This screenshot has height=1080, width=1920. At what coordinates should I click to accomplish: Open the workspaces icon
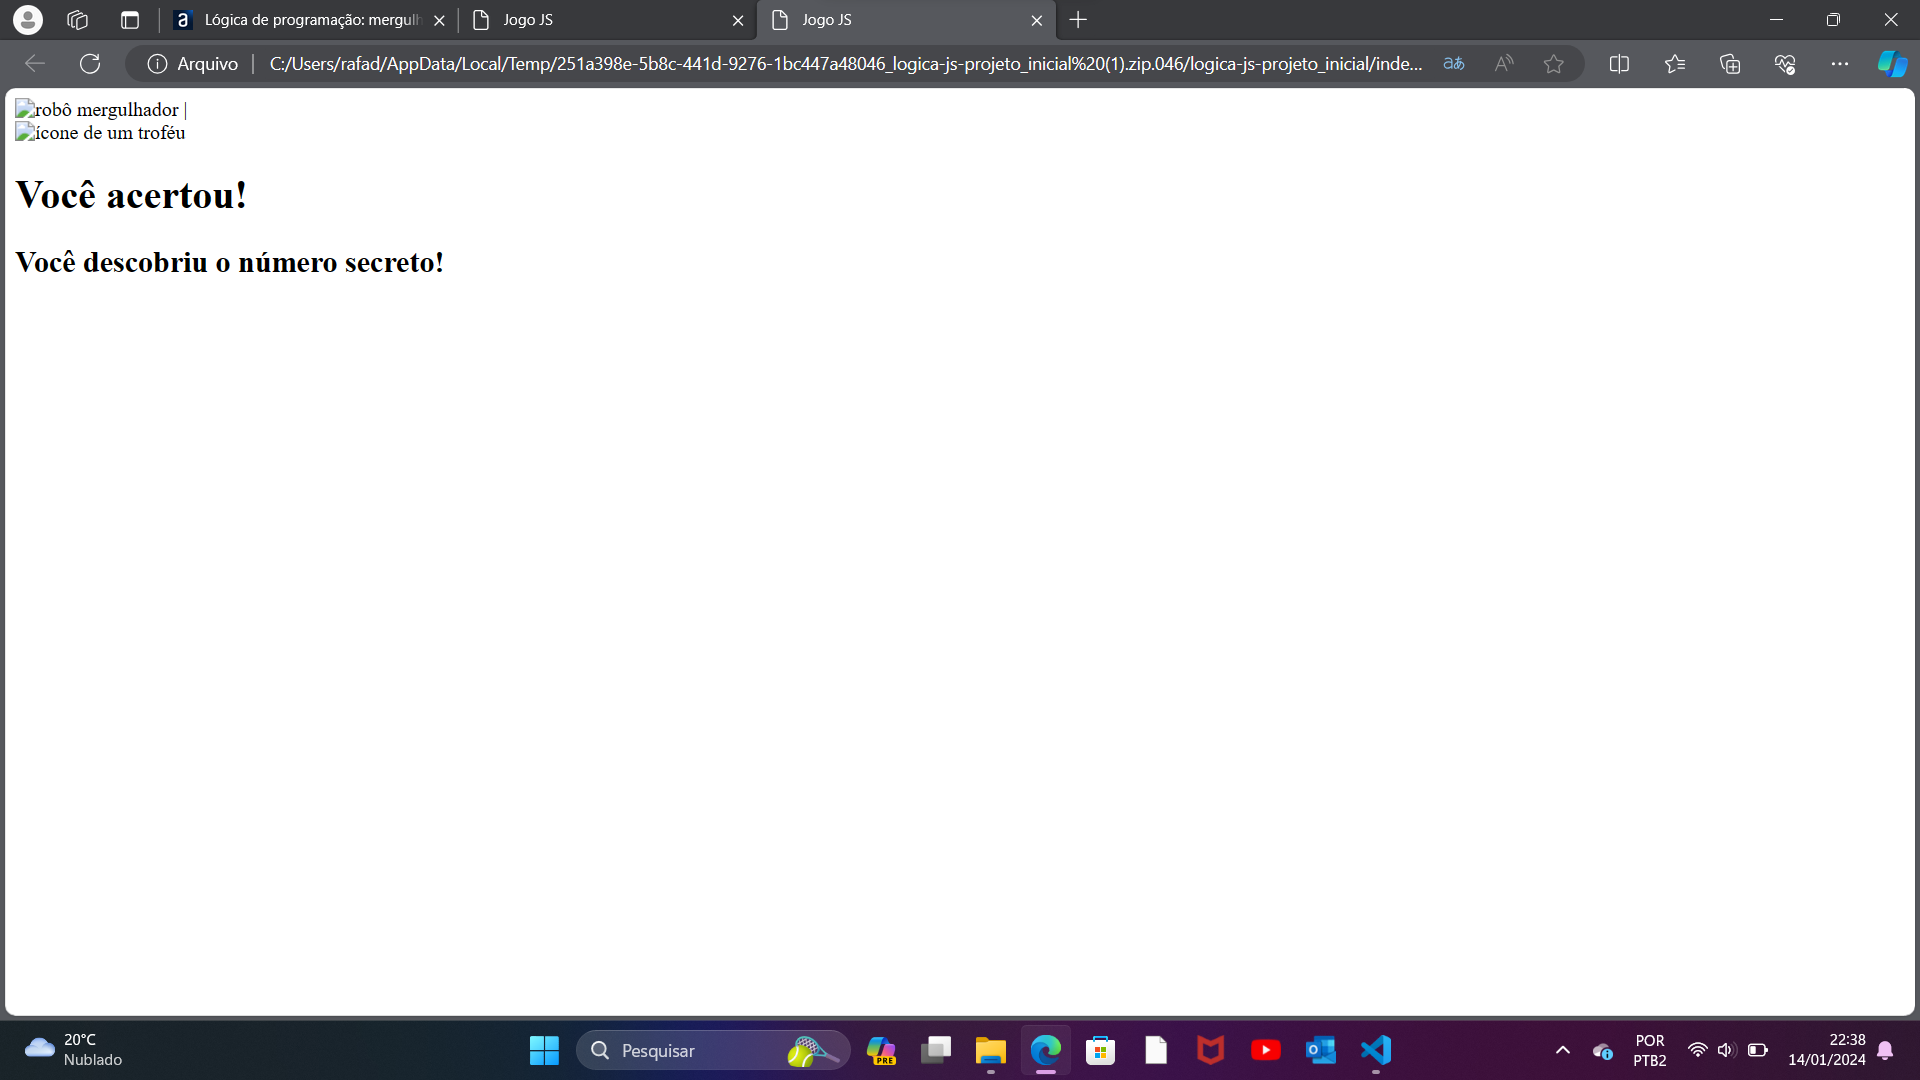click(x=77, y=20)
